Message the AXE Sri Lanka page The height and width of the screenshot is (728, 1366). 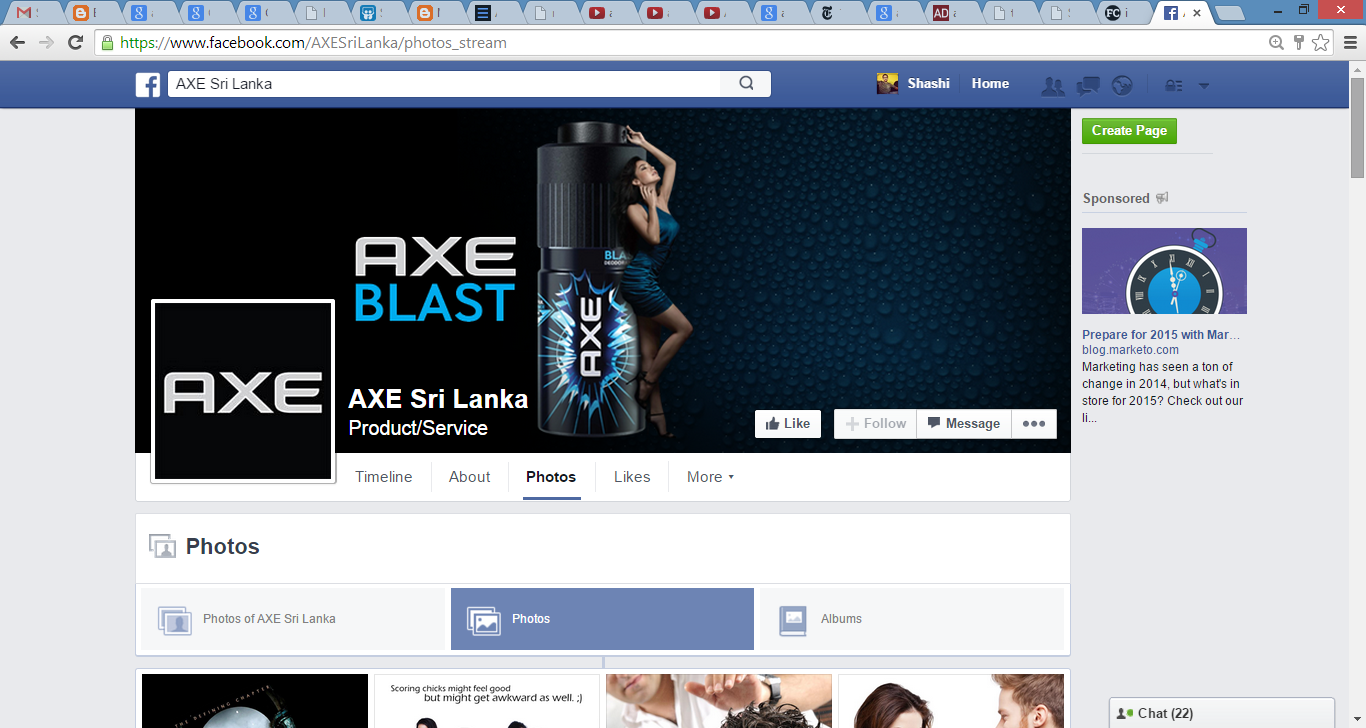point(964,424)
